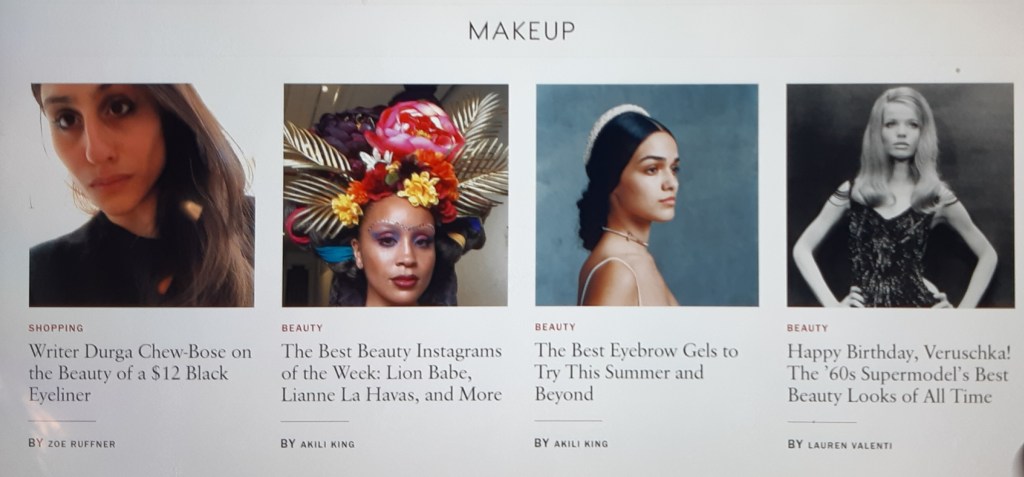Open the Durga Chew-Bose article thumbnail
Image resolution: width=1024 pixels, height=477 pixels.
click(142, 195)
